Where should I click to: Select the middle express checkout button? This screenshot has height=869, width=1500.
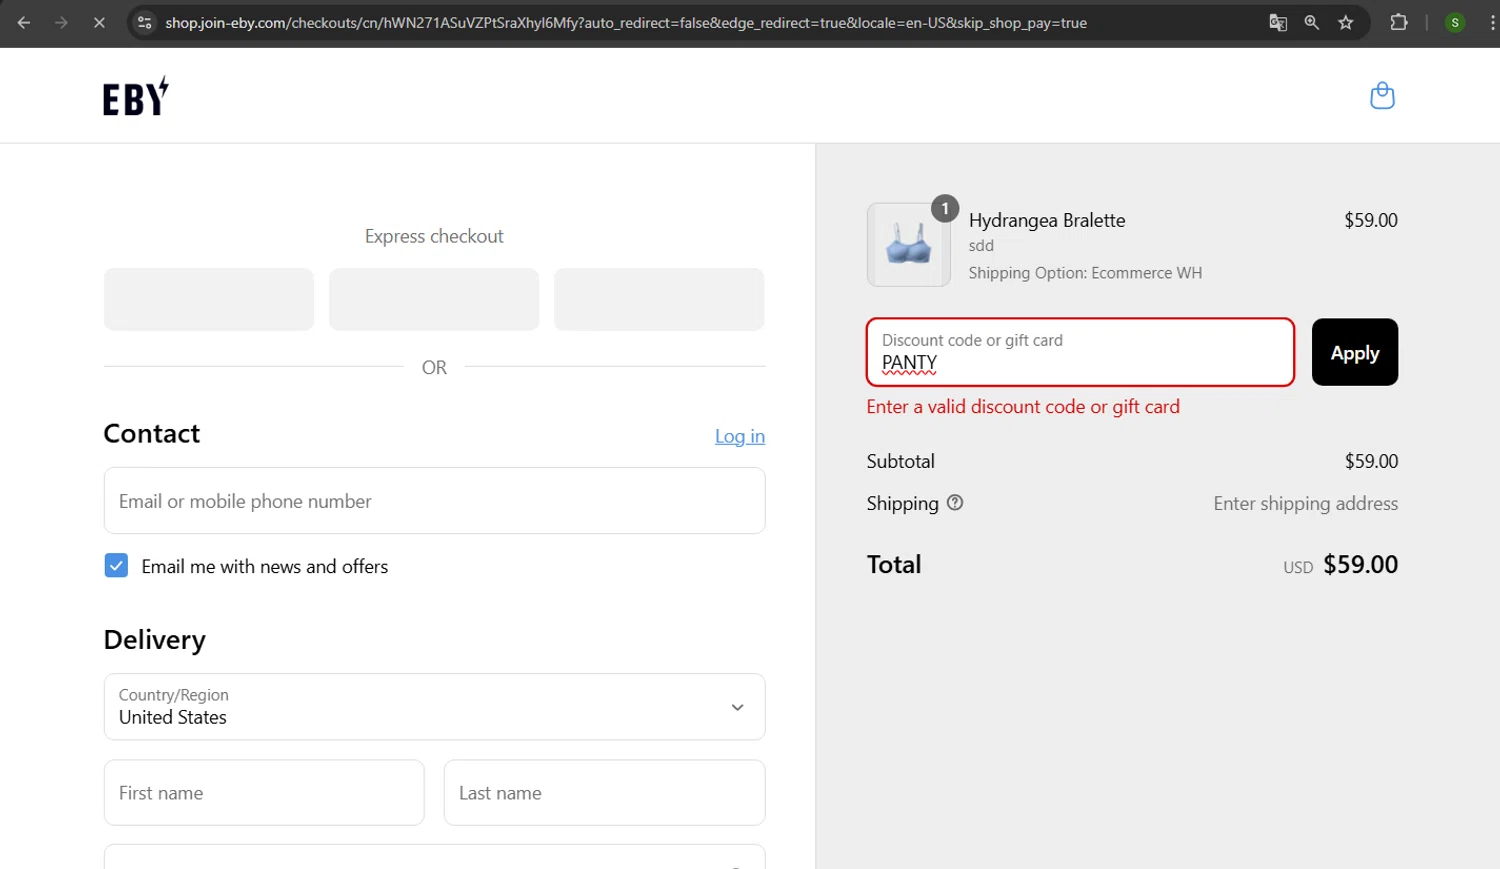(x=434, y=299)
